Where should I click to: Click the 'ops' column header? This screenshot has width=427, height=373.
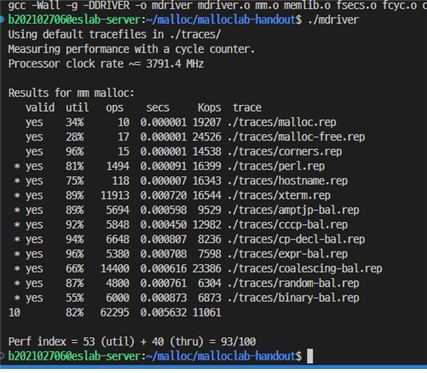(115, 108)
